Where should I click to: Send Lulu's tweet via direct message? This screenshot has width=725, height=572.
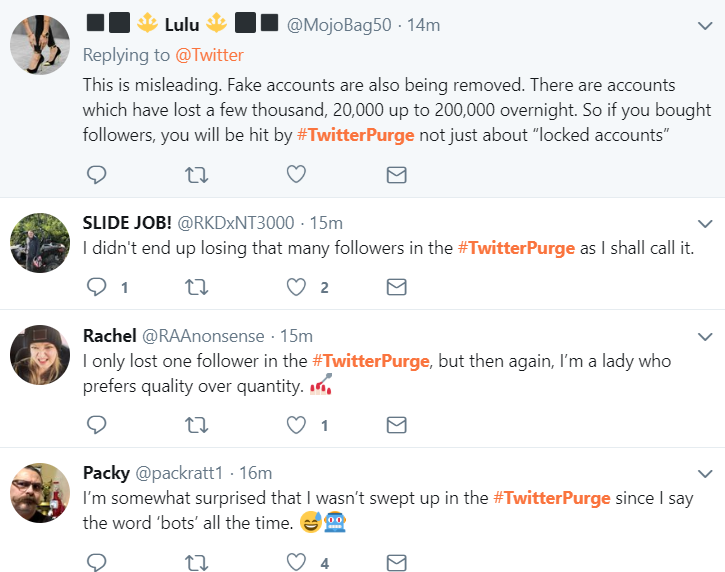coord(396,175)
